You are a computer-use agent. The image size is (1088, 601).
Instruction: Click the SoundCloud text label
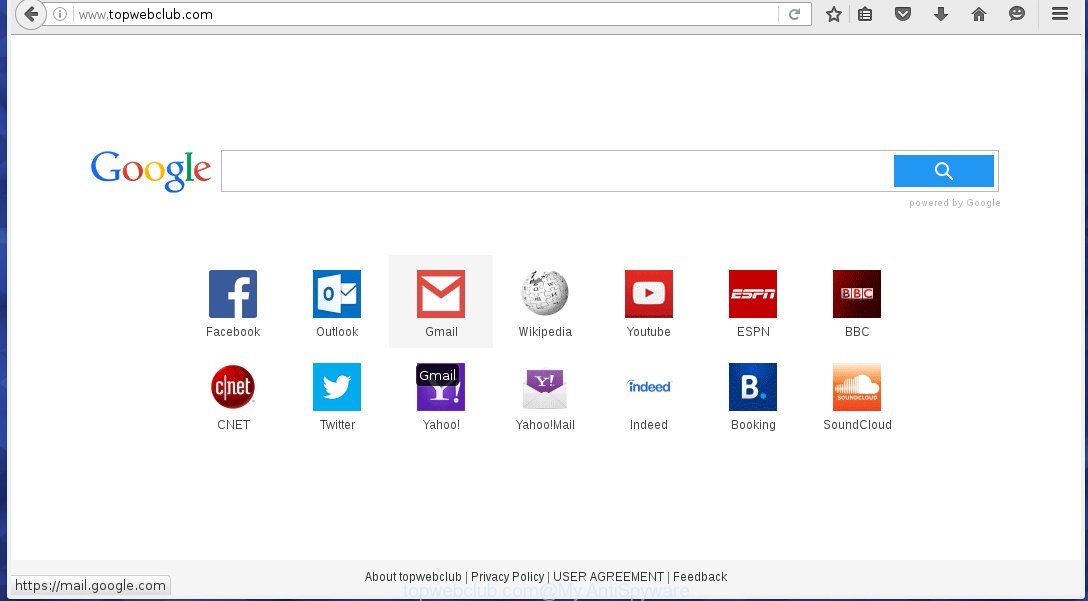[857, 425]
